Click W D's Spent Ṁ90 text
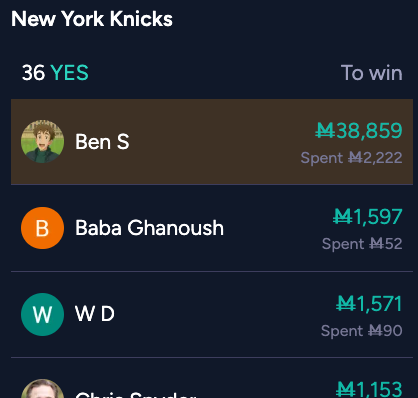The image size is (418, 398). tap(362, 331)
